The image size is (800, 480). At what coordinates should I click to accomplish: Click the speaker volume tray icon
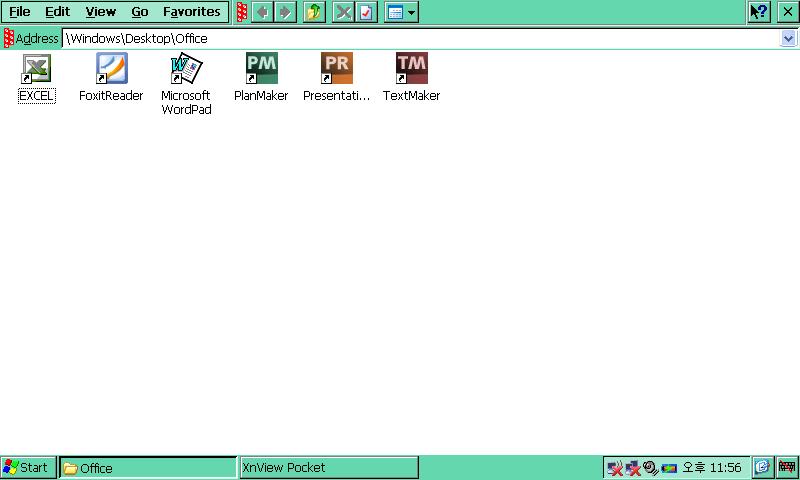(x=650, y=467)
